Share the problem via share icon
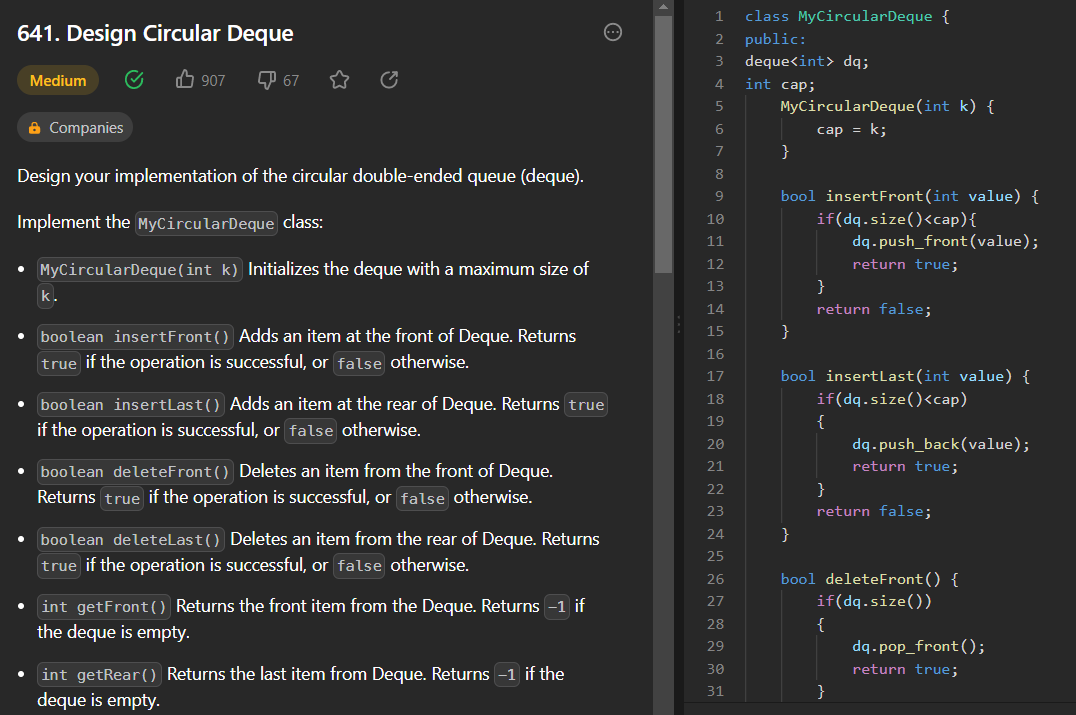1076x715 pixels. 389,80
